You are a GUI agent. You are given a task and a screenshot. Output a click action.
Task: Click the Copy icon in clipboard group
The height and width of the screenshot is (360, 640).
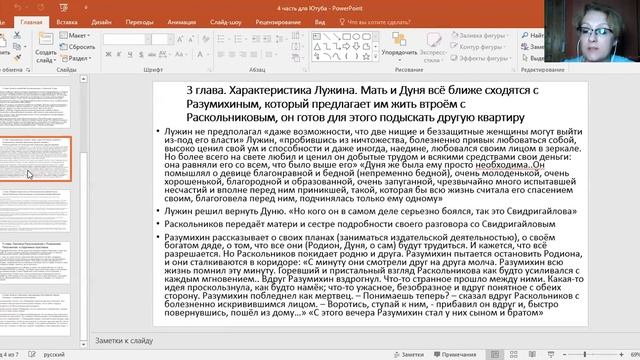tap(17, 47)
